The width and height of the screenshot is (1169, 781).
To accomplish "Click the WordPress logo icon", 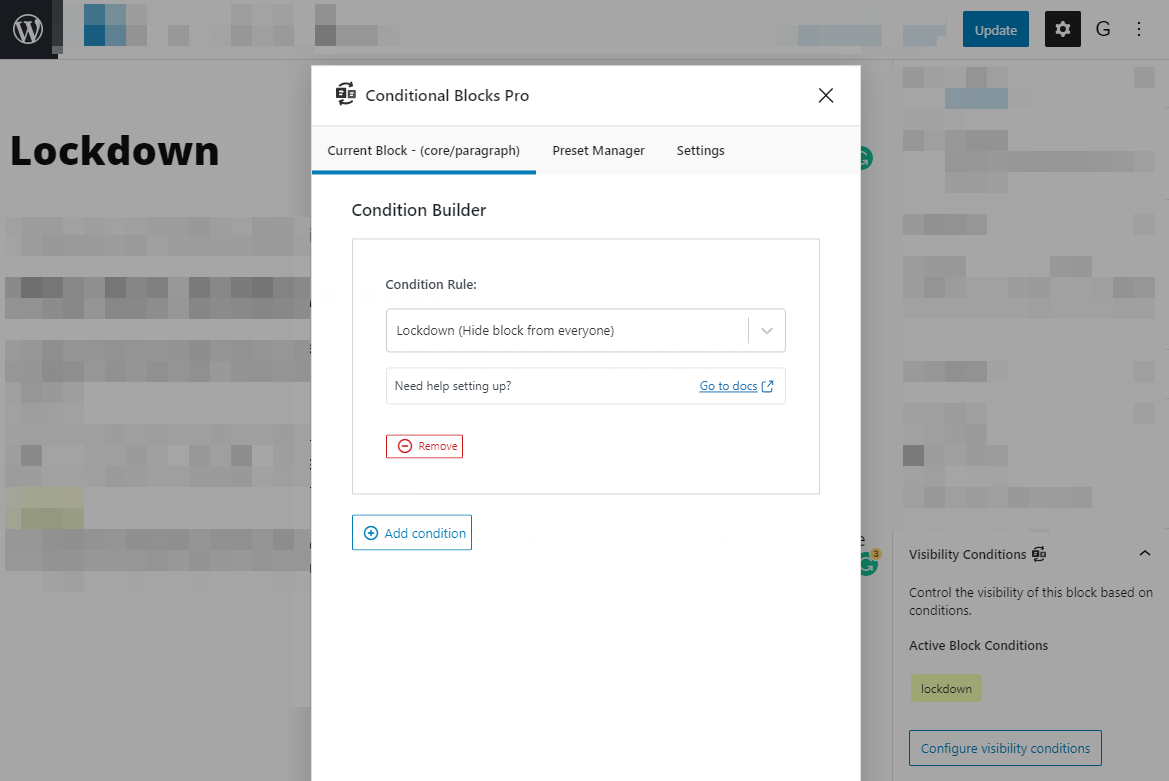I will click(x=27, y=28).
